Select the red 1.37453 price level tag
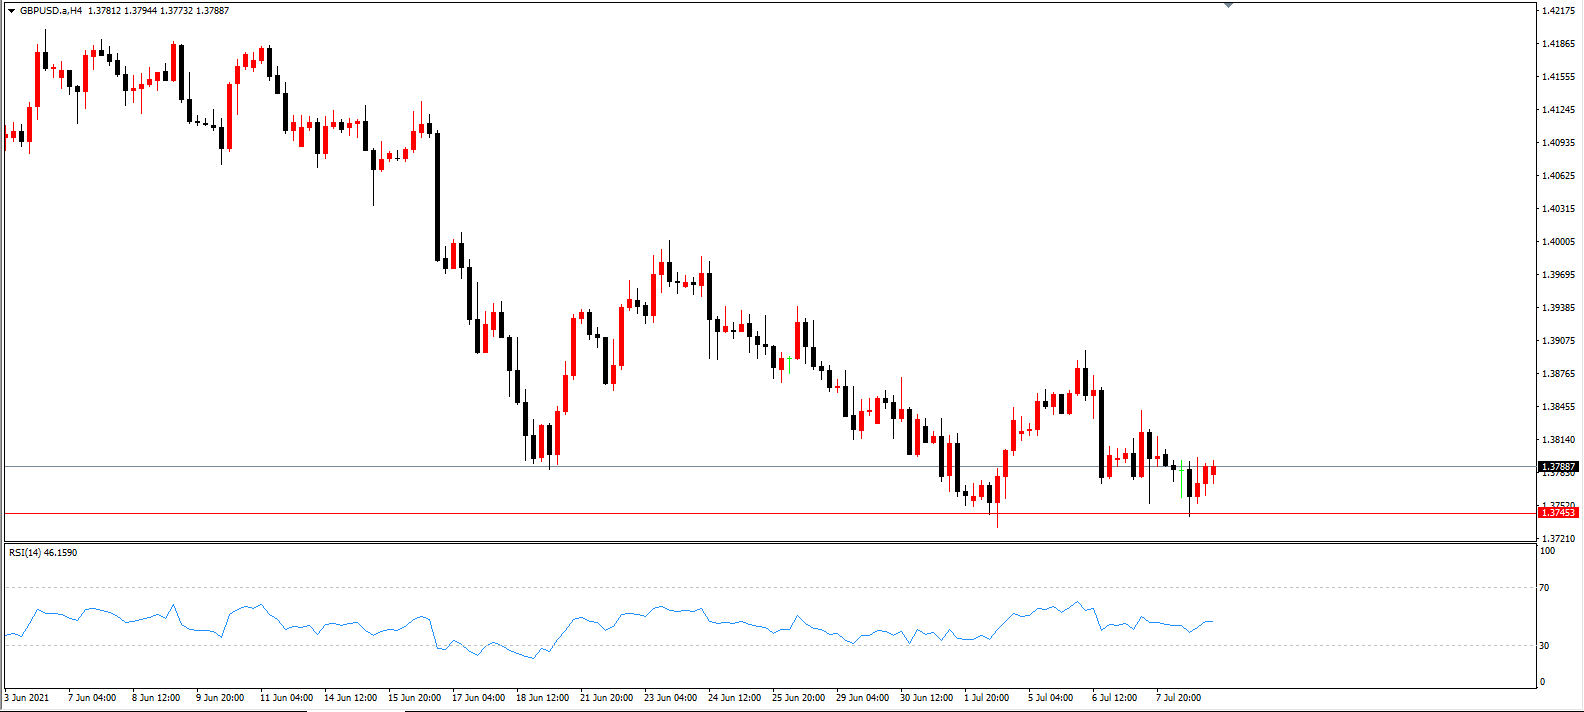Image resolution: width=1584 pixels, height=712 pixels. [1557, 513]
